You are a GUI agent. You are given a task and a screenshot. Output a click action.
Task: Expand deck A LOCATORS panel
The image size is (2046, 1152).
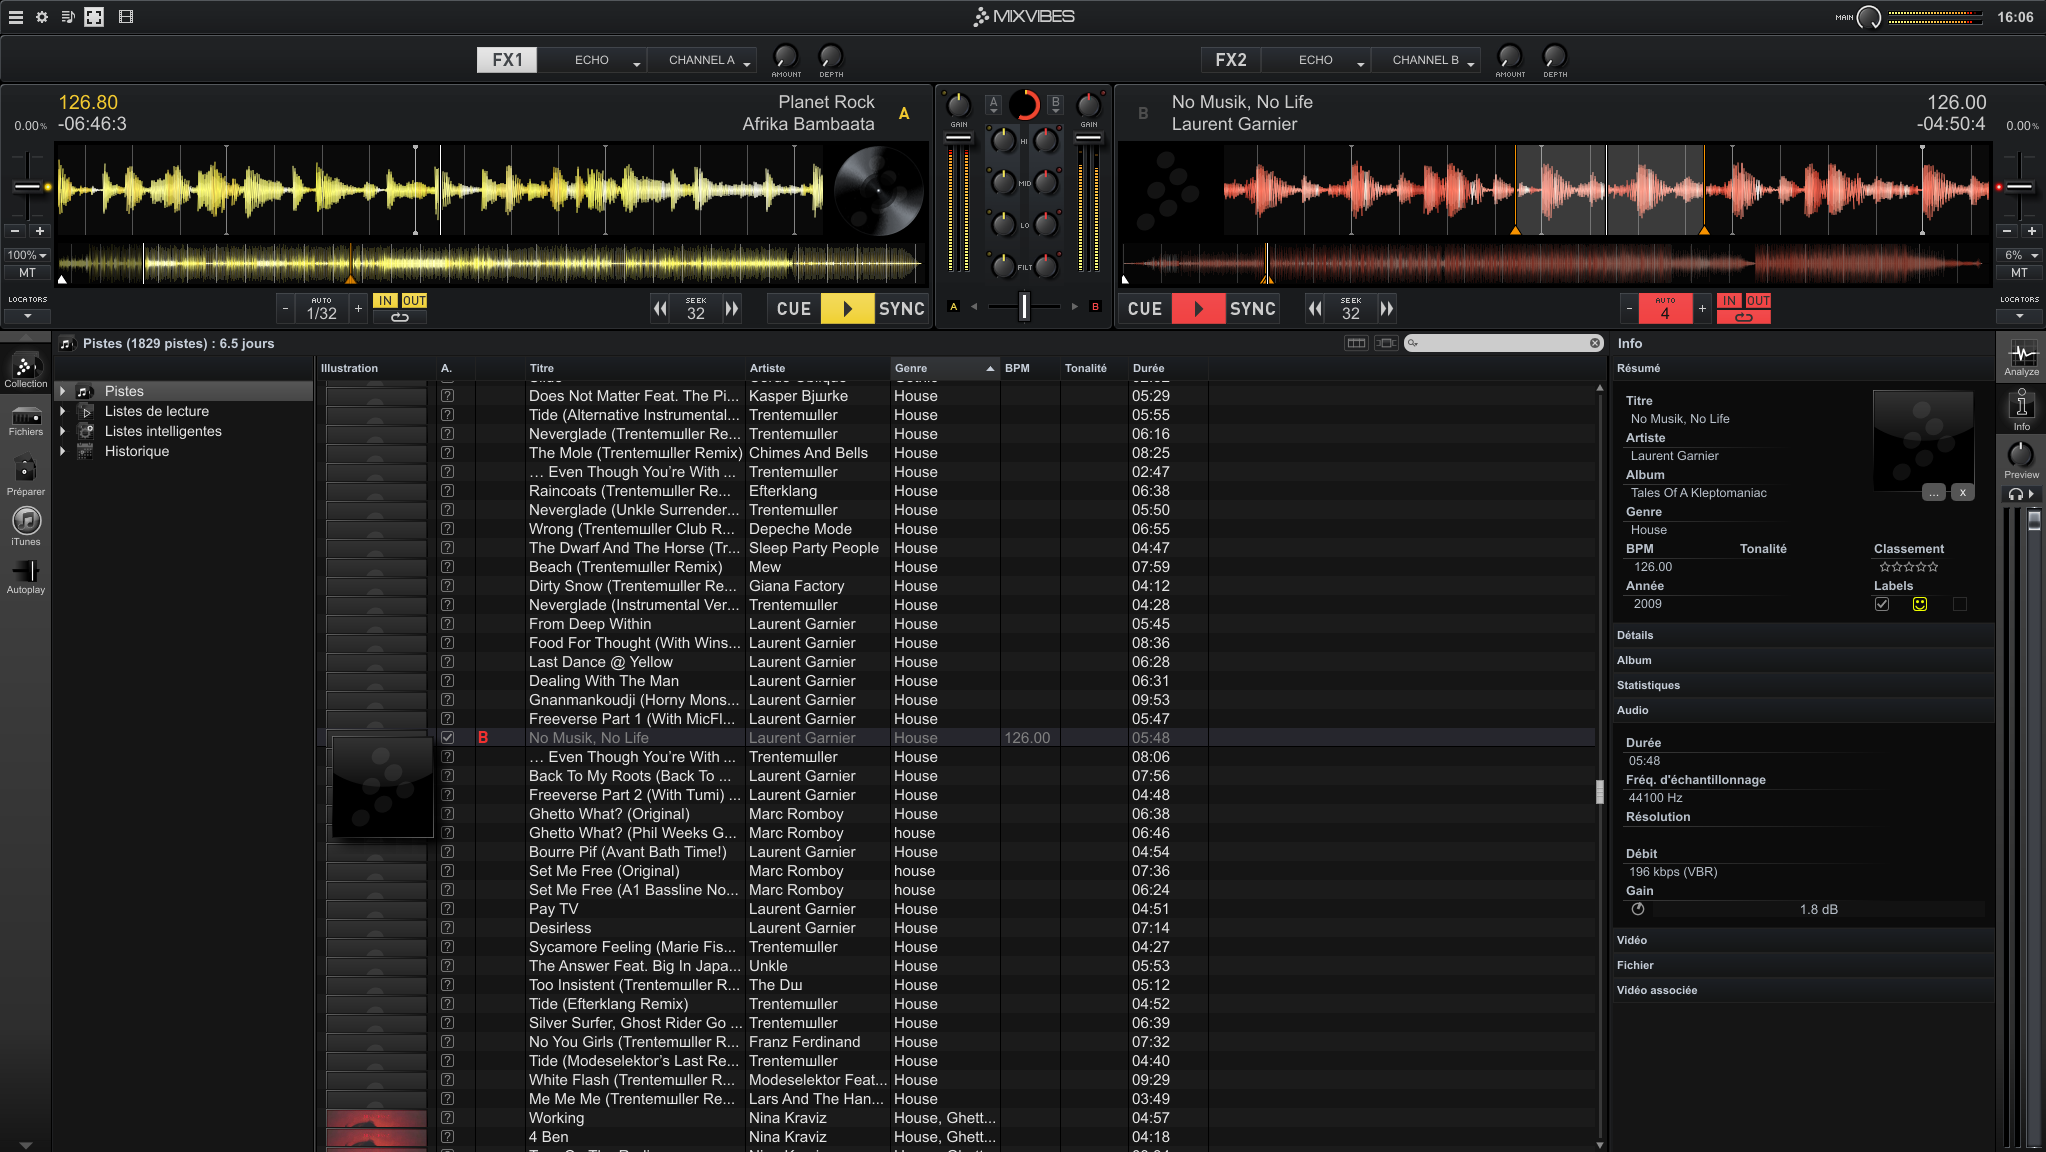pyautogui.click(x=27, y=316)
